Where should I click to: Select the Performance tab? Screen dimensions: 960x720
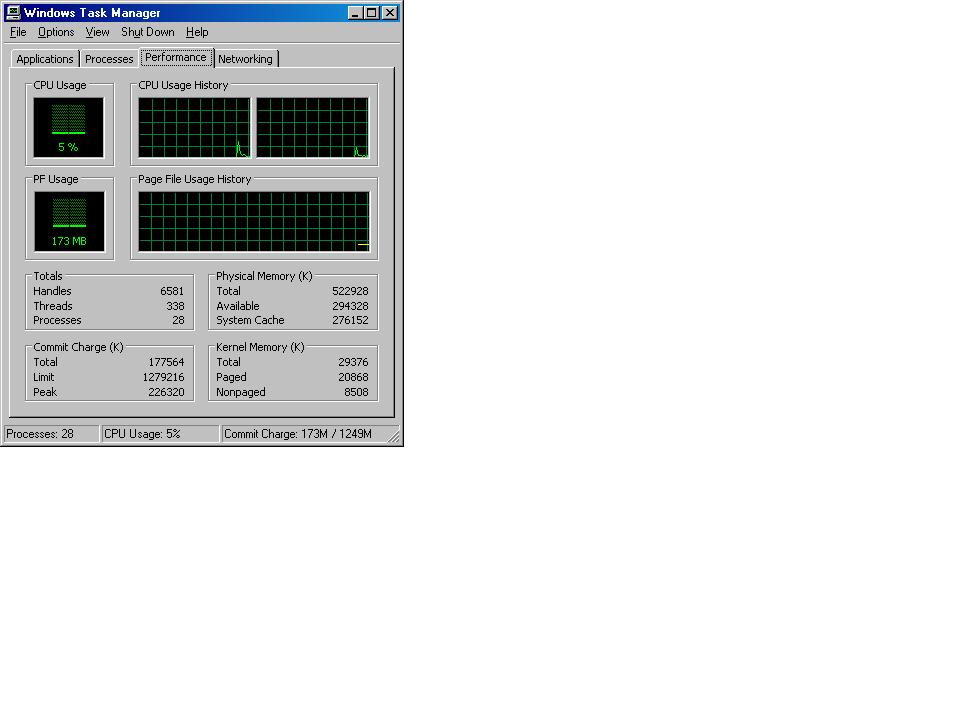(x=176, y=58)
